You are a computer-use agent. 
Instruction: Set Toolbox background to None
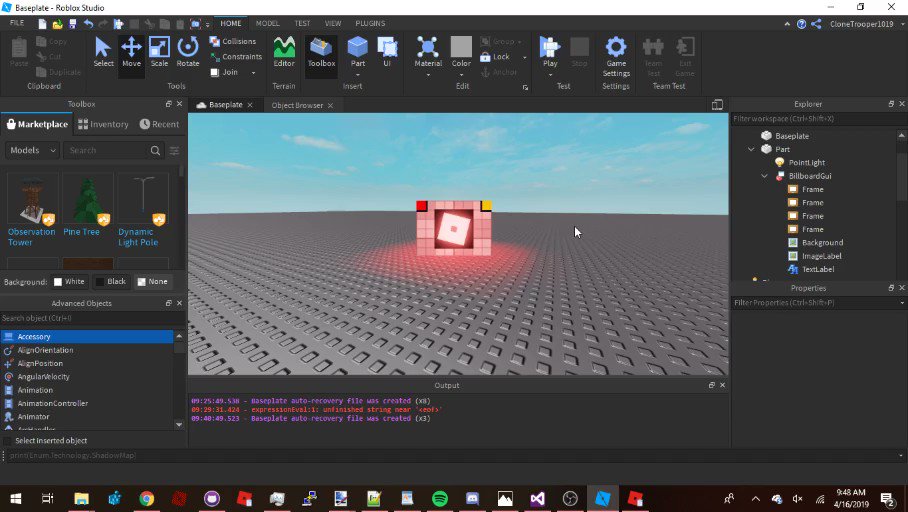152,281
